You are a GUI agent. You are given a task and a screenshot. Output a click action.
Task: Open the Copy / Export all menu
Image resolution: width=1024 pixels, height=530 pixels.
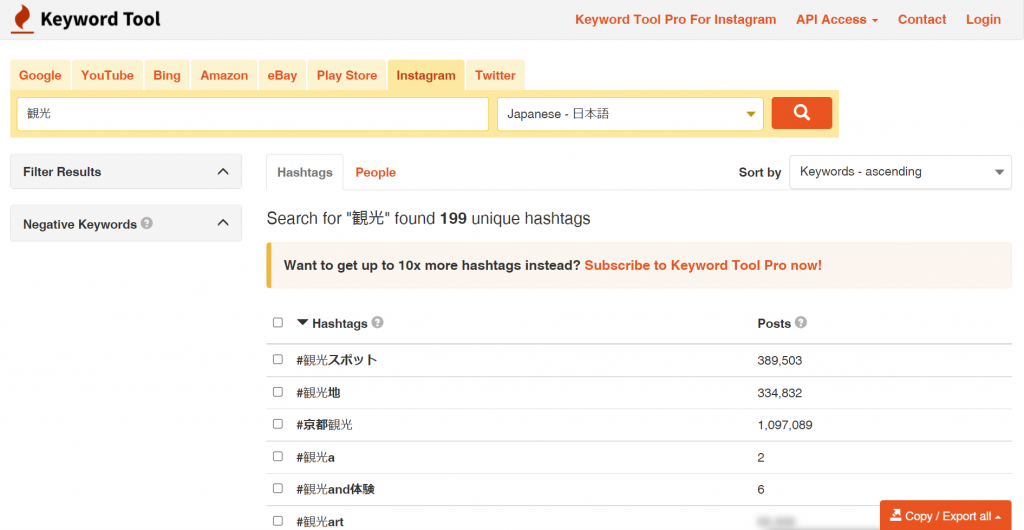[946, 516]
